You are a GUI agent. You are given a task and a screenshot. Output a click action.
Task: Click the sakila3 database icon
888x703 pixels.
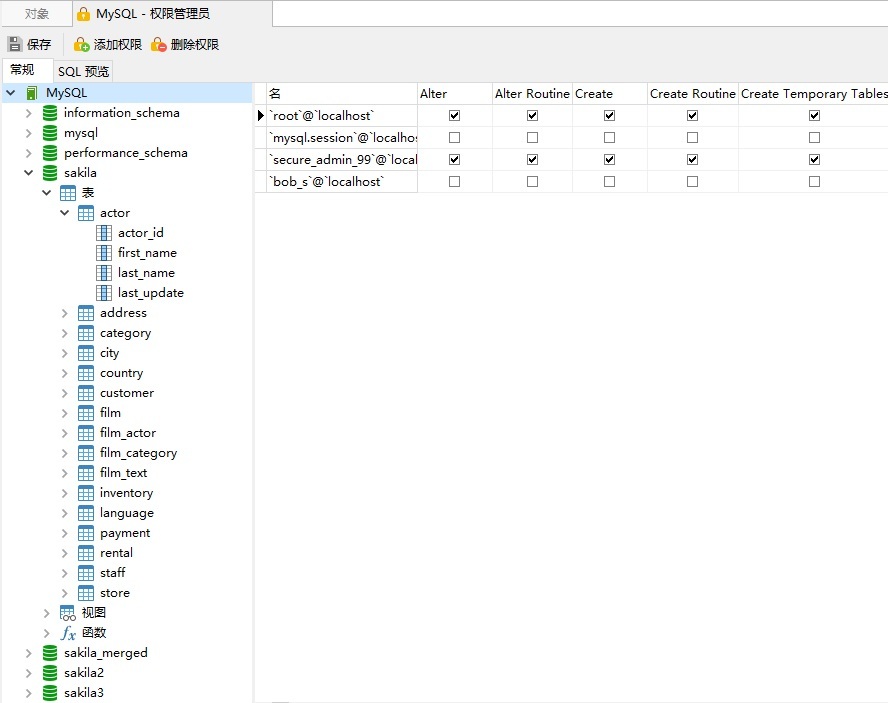[x=50, y=693]
